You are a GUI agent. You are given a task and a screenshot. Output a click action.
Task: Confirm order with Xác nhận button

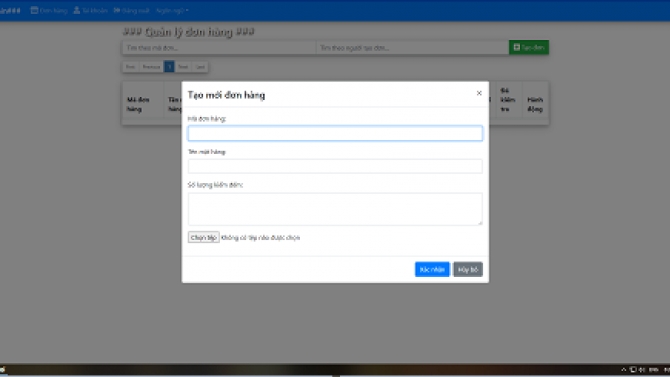432,269
